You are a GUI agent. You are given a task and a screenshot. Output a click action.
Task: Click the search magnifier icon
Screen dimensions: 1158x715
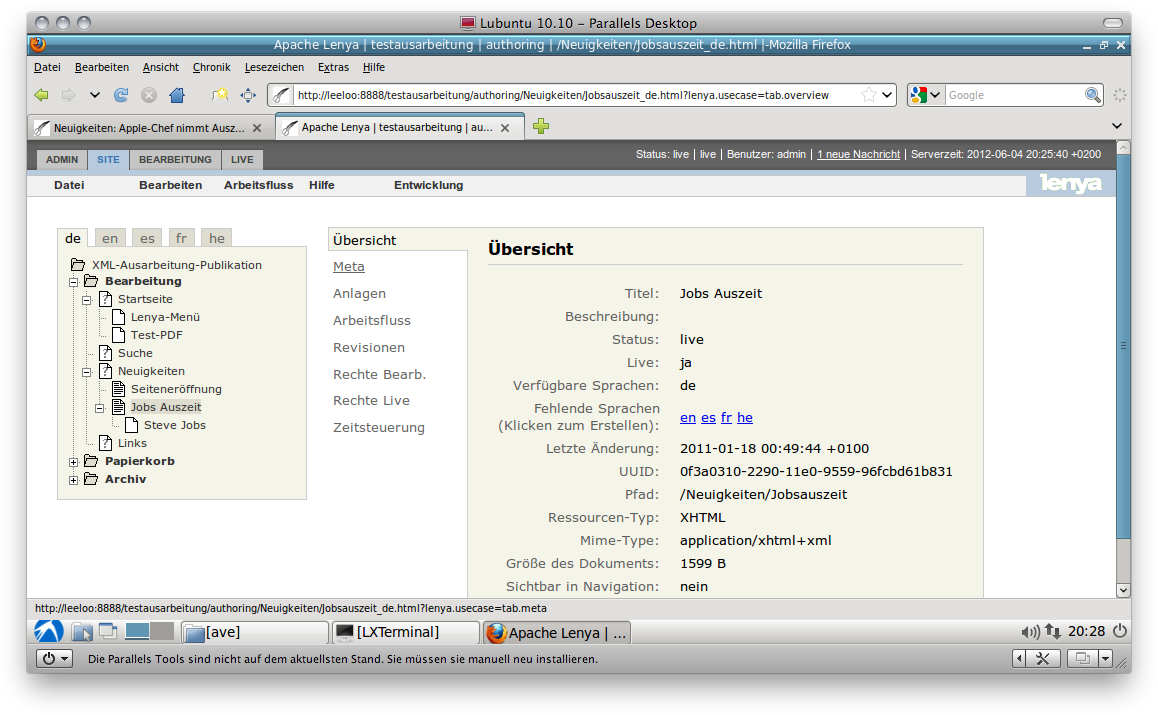click(1093, 95)
